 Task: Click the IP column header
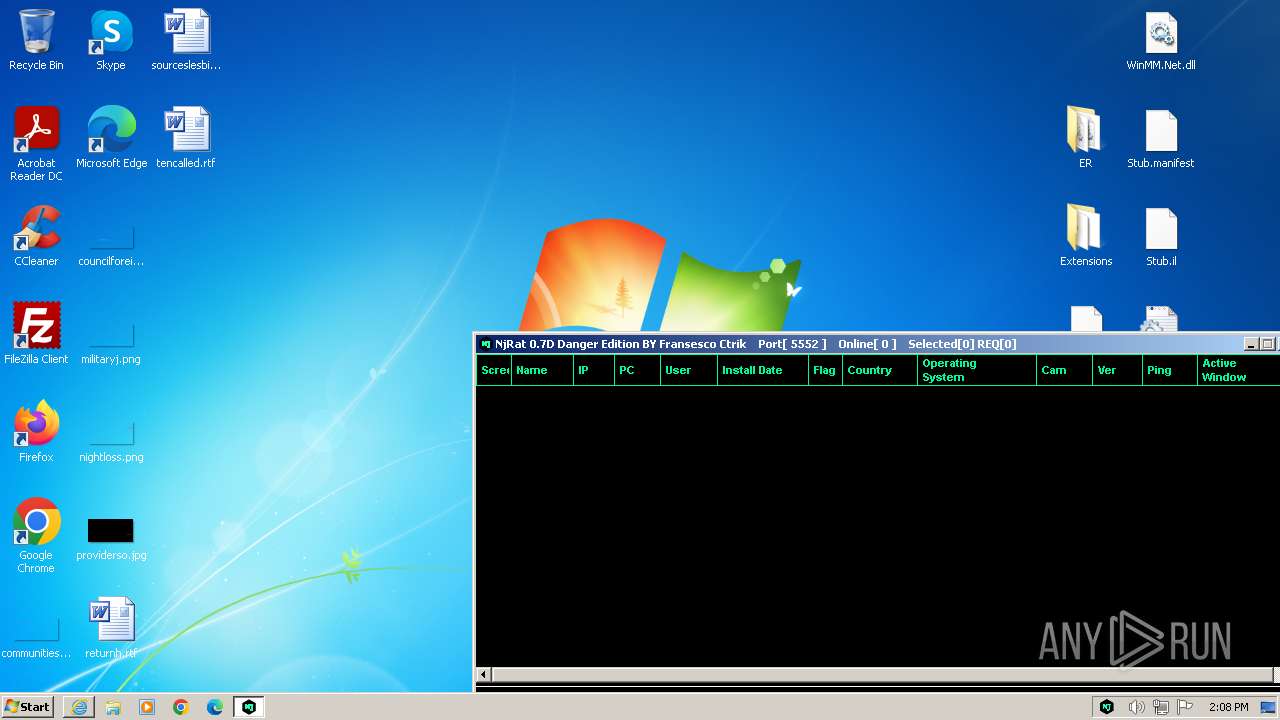[x=594, y=370]
